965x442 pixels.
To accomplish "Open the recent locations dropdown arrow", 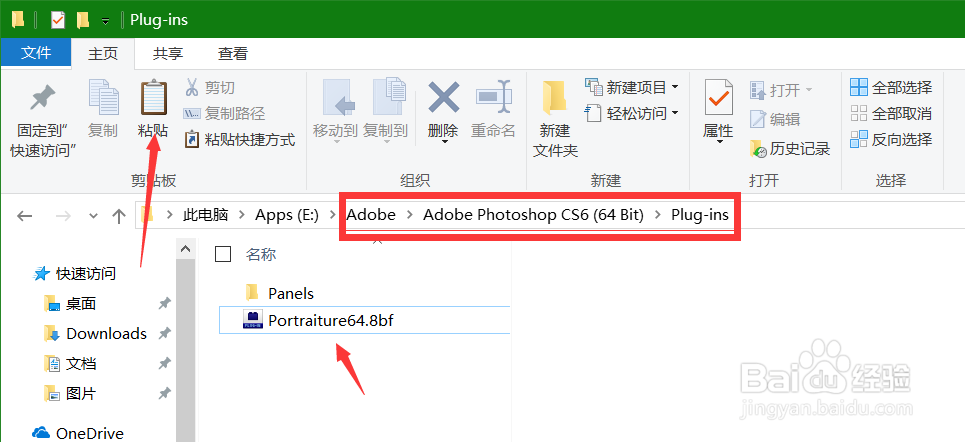I will (93, 216).
